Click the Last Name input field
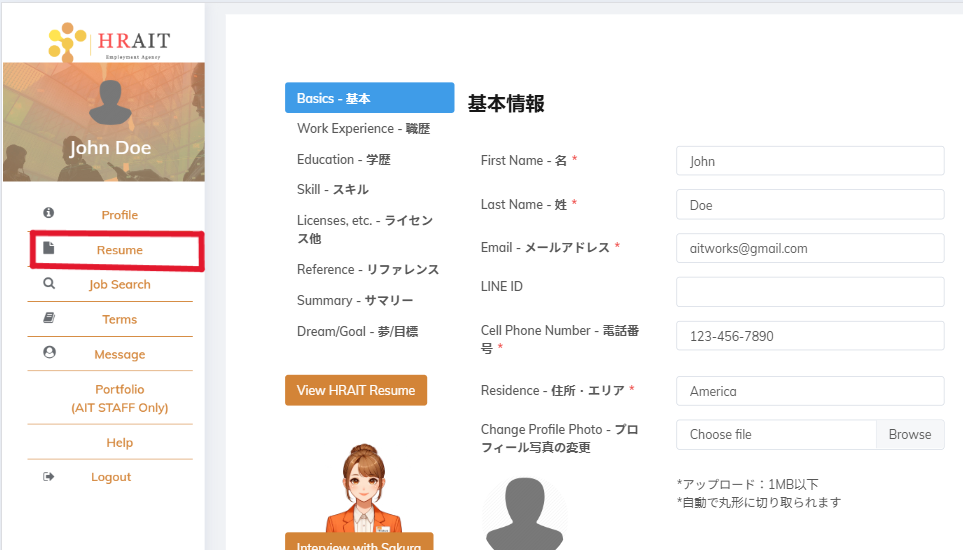This screenshot has height=550, width=963. coord(810,204)
